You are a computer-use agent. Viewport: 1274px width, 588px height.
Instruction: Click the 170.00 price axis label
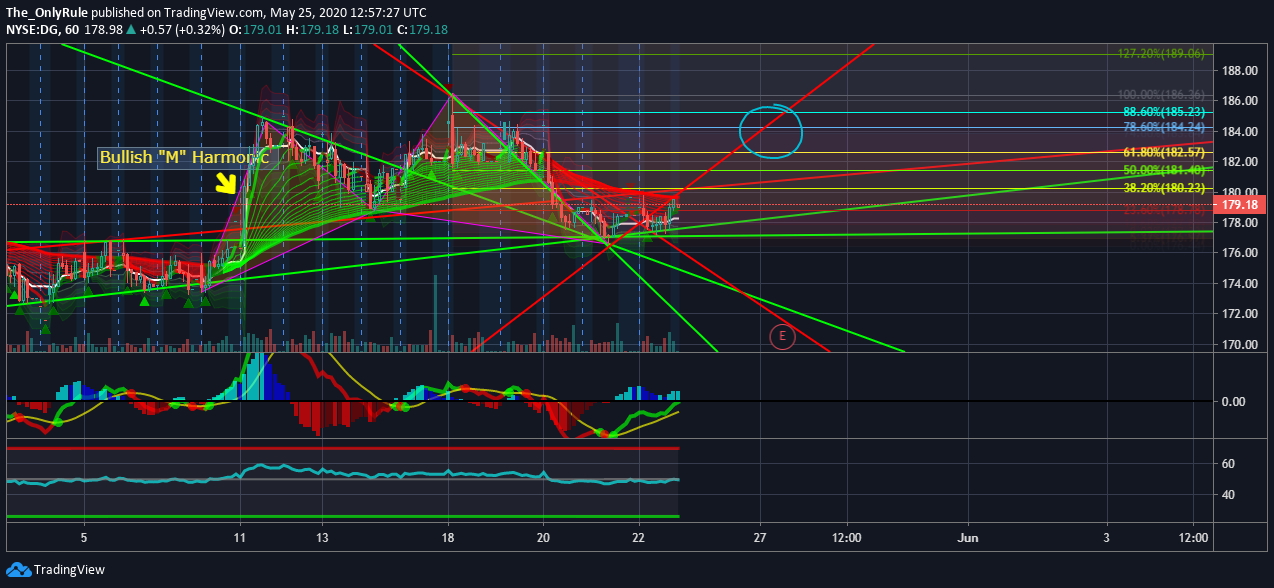coord(1238,344)
